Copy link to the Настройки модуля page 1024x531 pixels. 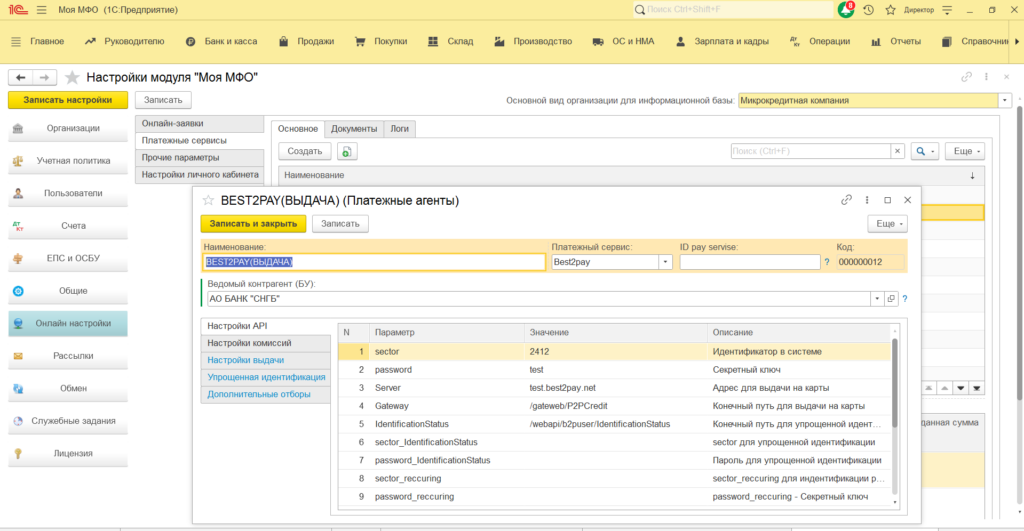coord(967,77)
